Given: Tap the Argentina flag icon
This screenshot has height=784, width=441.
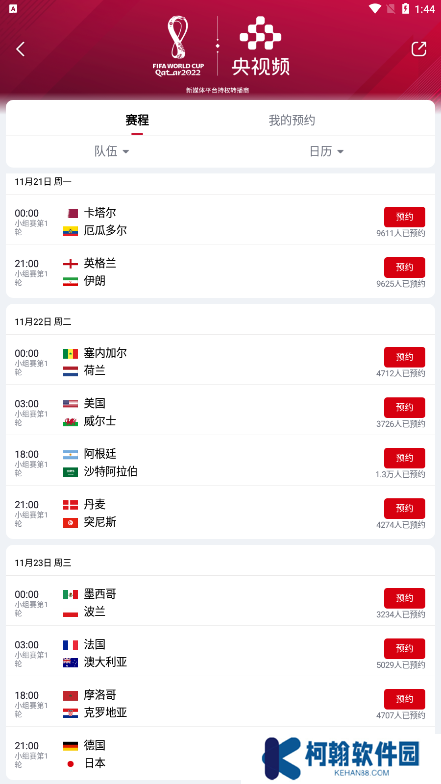Looking at the screenshot, I should point(70,454).
